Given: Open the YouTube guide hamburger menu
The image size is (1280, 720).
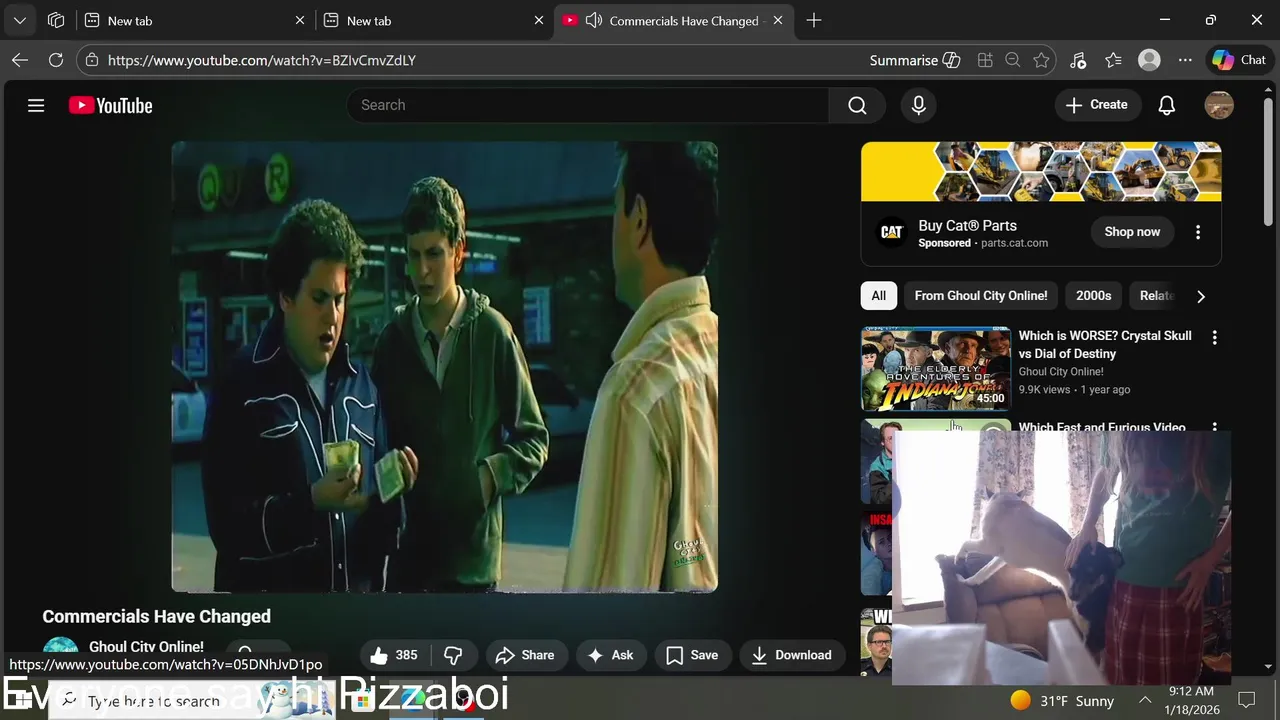Looking at the screenshot, I should (36, 105).
